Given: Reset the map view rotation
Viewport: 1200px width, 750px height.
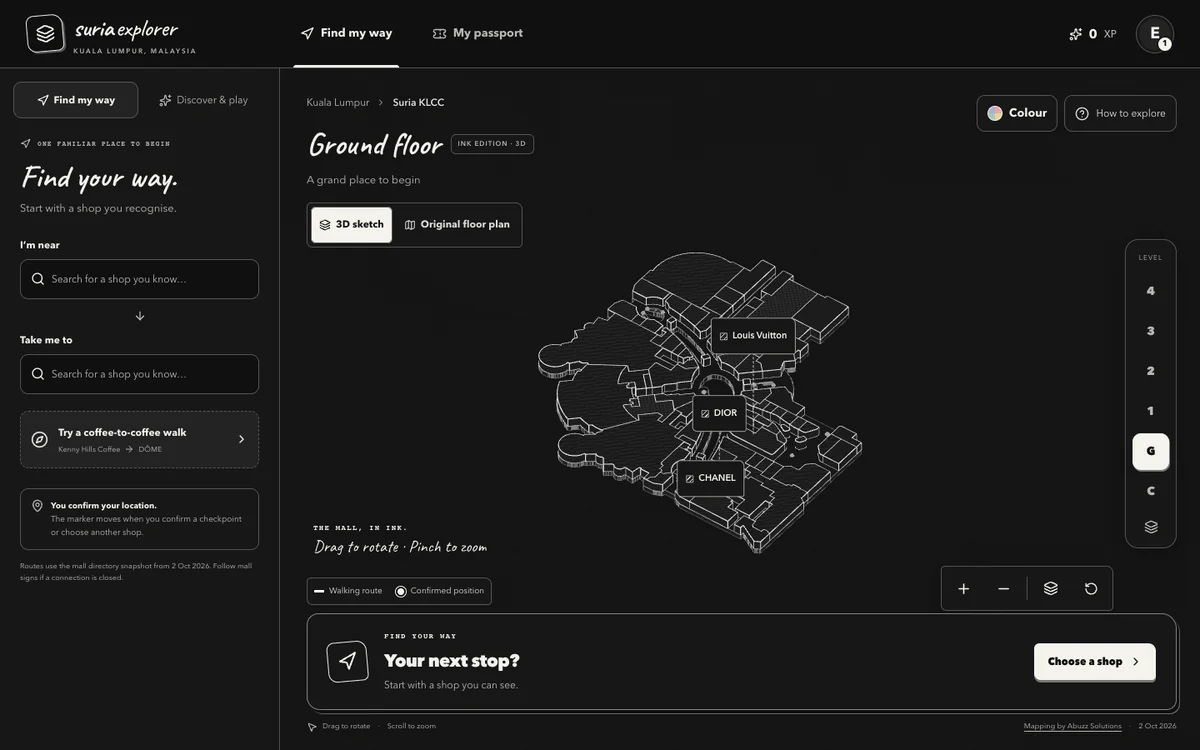Looking at the screenshot, I should (1091, 589).
